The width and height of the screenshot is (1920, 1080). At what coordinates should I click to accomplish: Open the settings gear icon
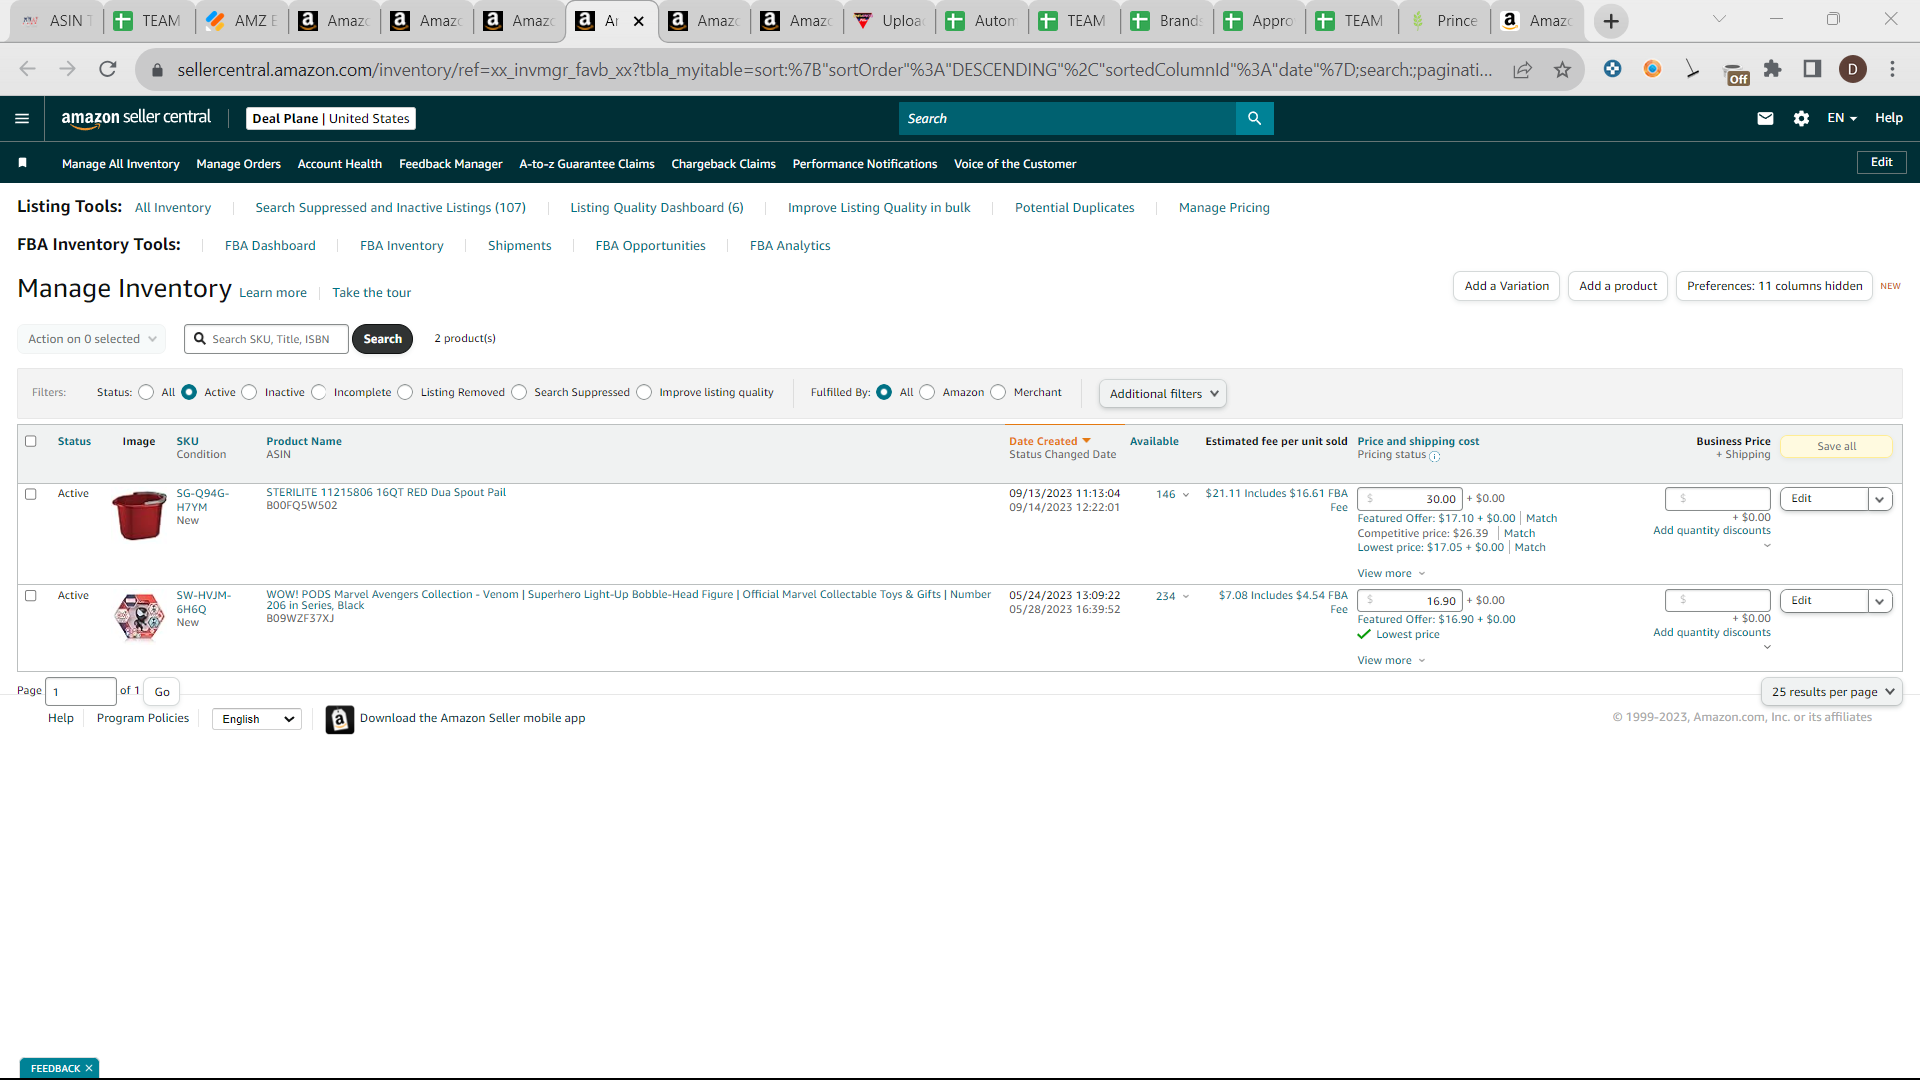tap(1801, 118)
